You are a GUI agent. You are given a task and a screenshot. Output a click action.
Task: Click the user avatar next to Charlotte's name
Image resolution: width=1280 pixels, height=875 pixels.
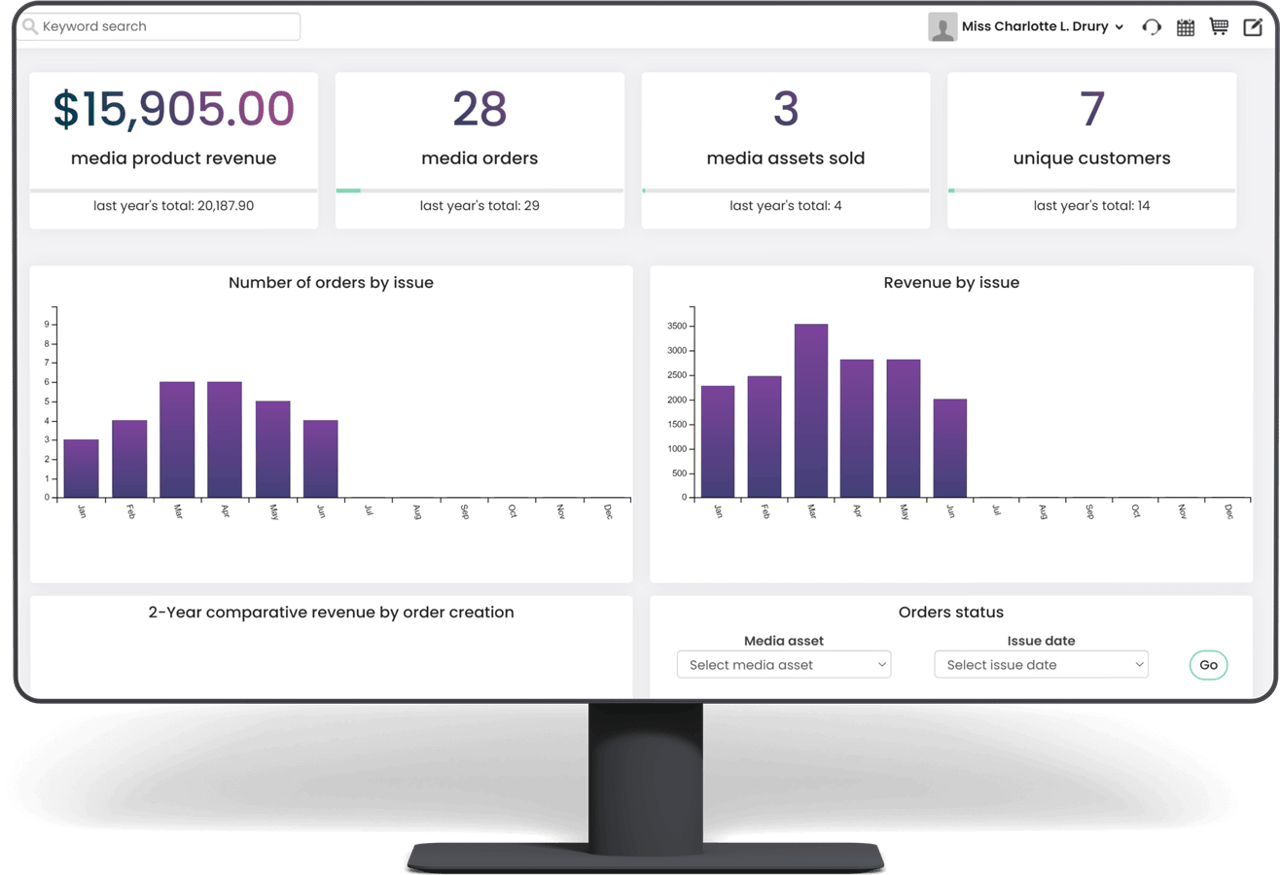click(942, 27)
